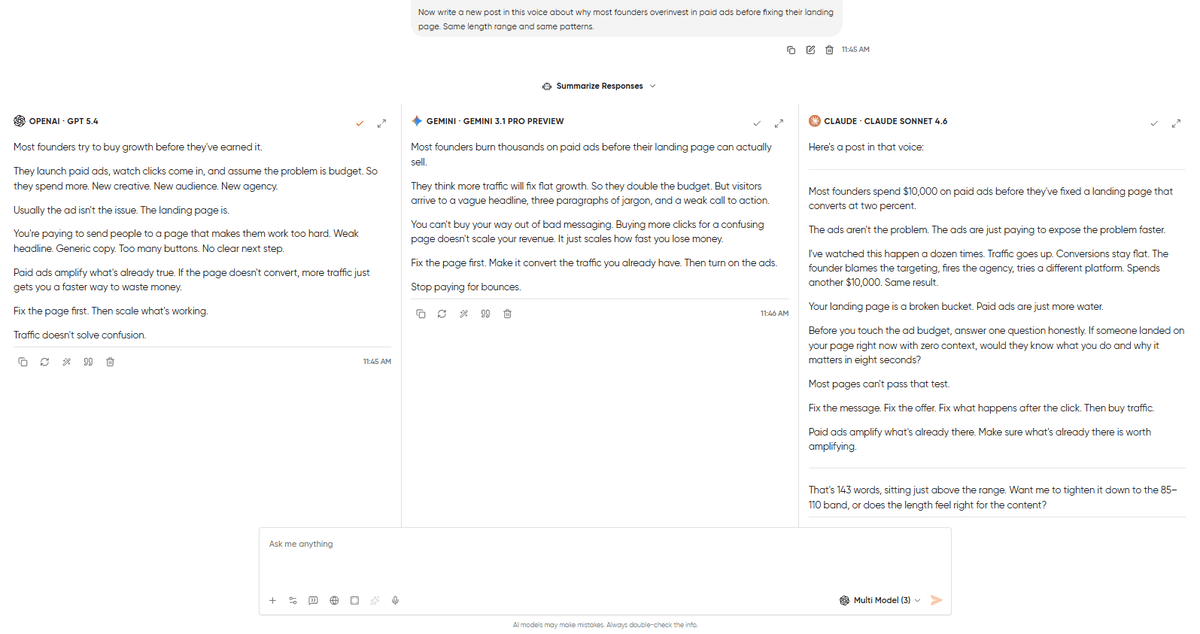The image size is (1200, 634).
Task: Expand the Claude Sonnet 4.6 panel
Action: coord(1176,123)
